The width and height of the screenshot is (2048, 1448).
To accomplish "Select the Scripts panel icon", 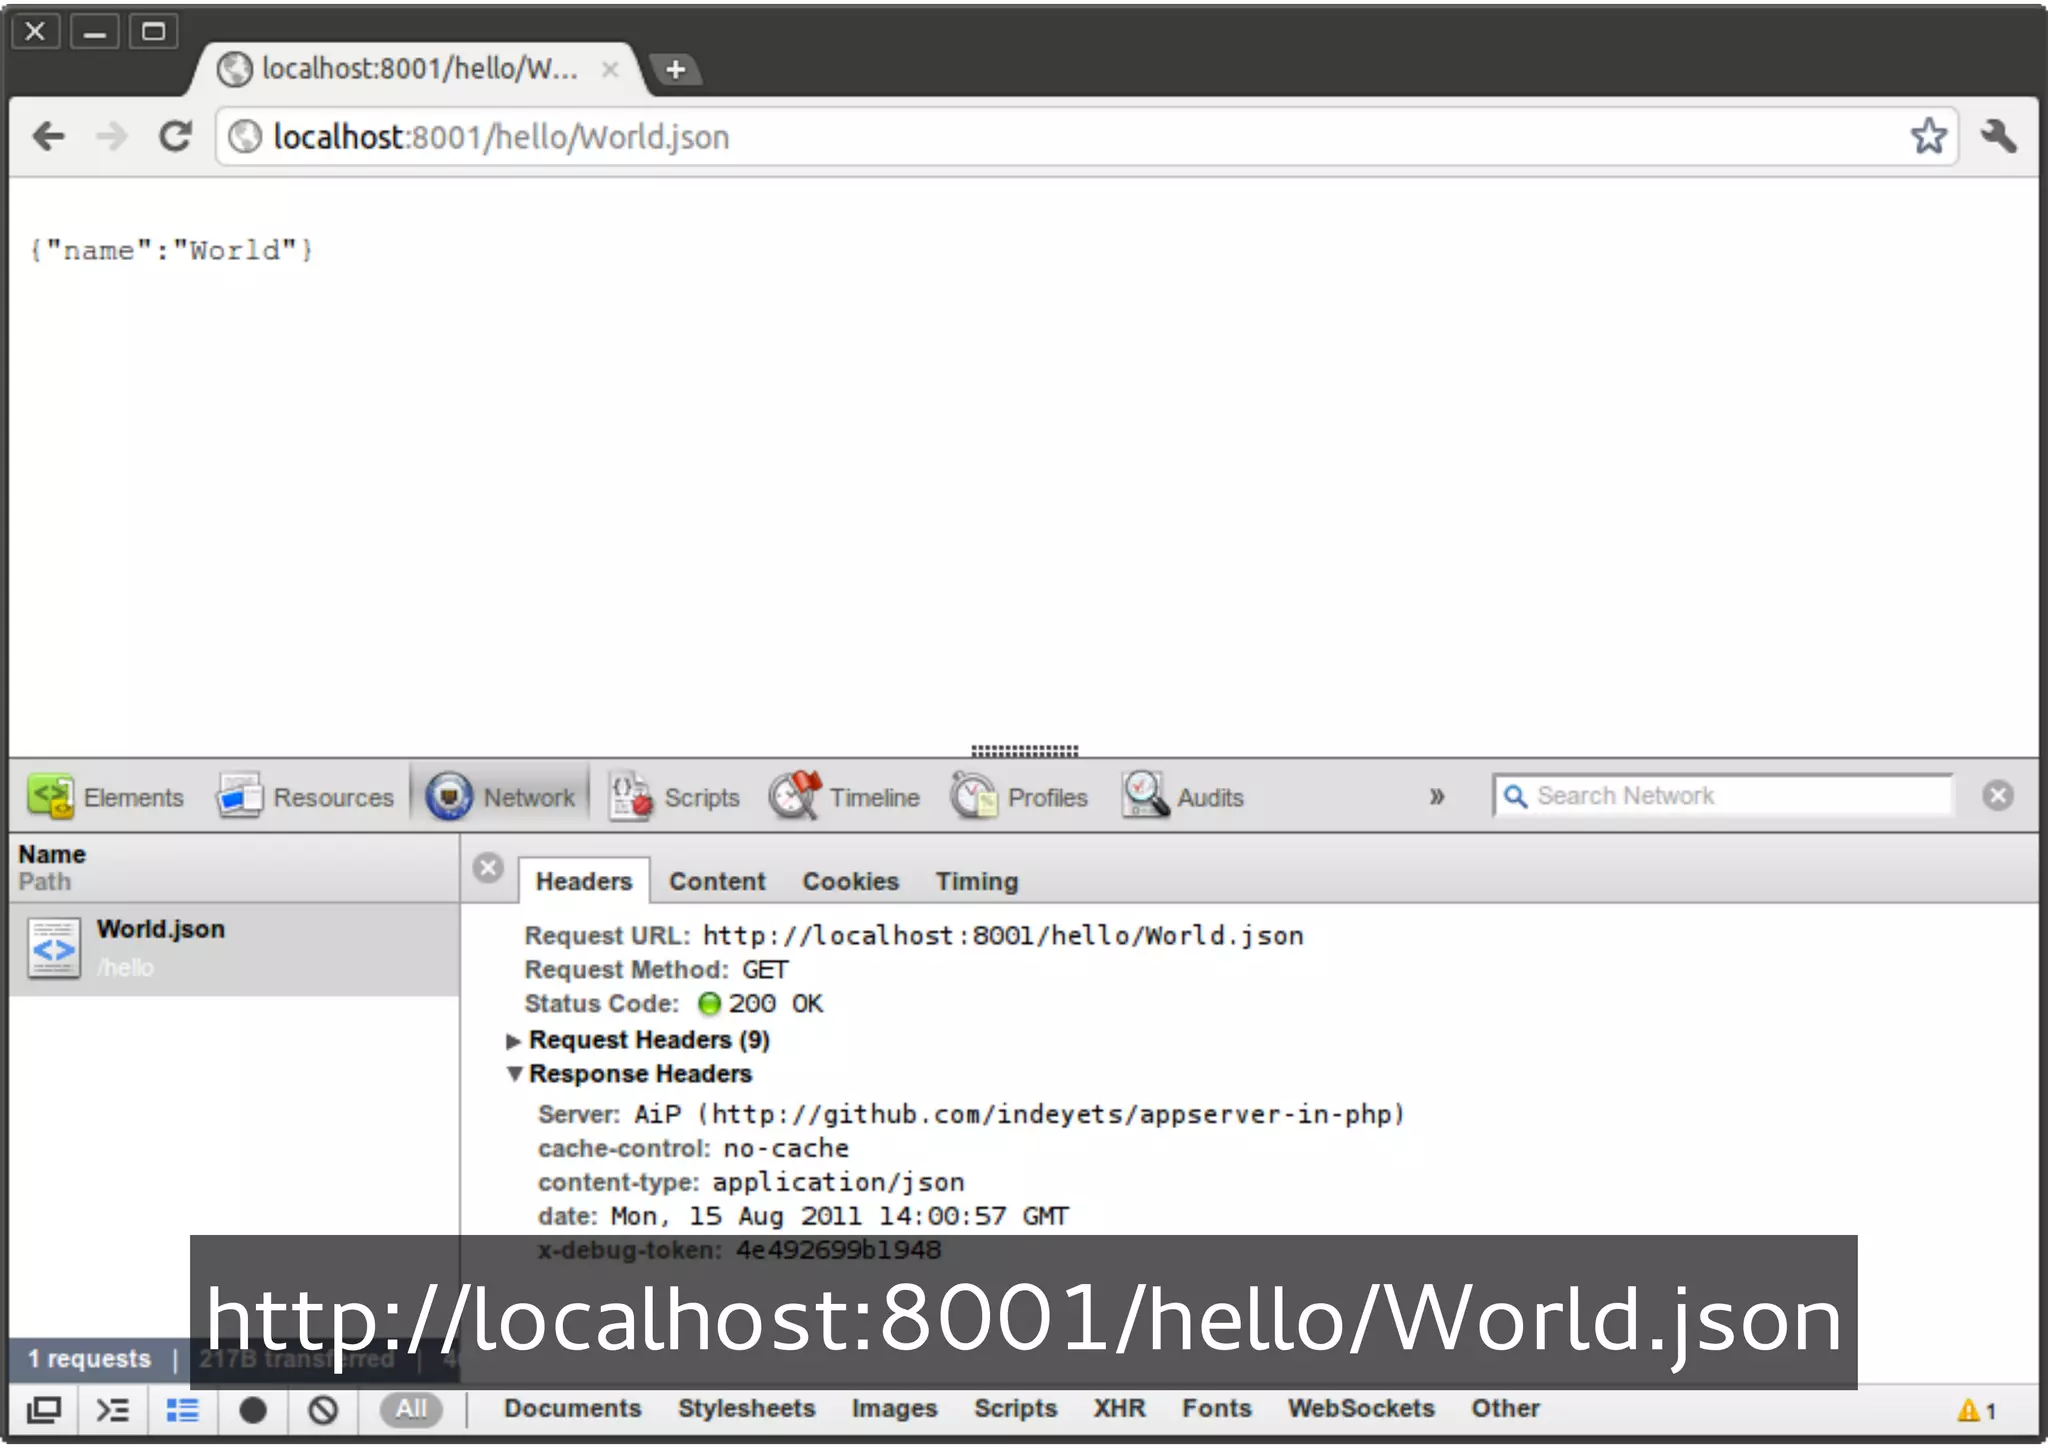I will [631, 796].
